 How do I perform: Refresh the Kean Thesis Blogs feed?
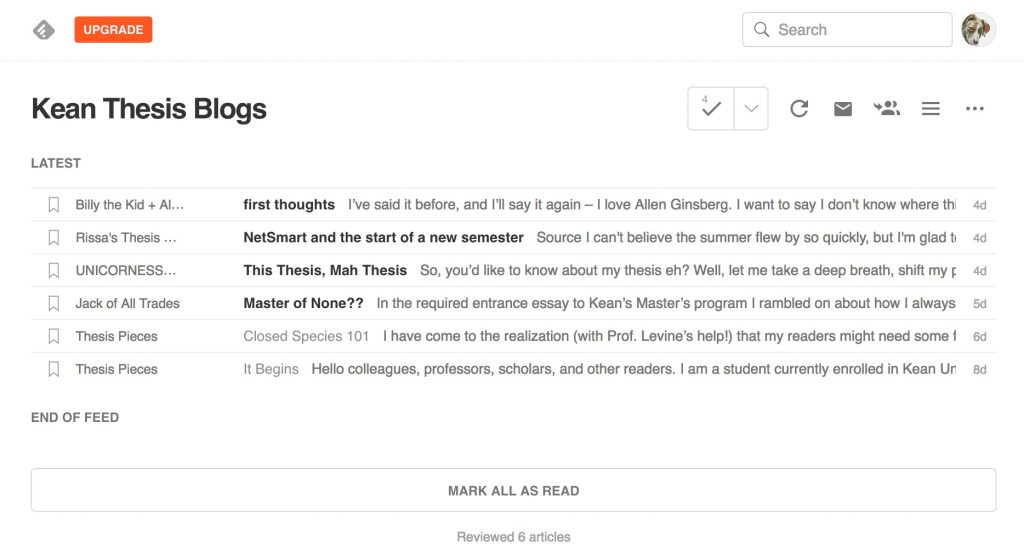(799, 109)
